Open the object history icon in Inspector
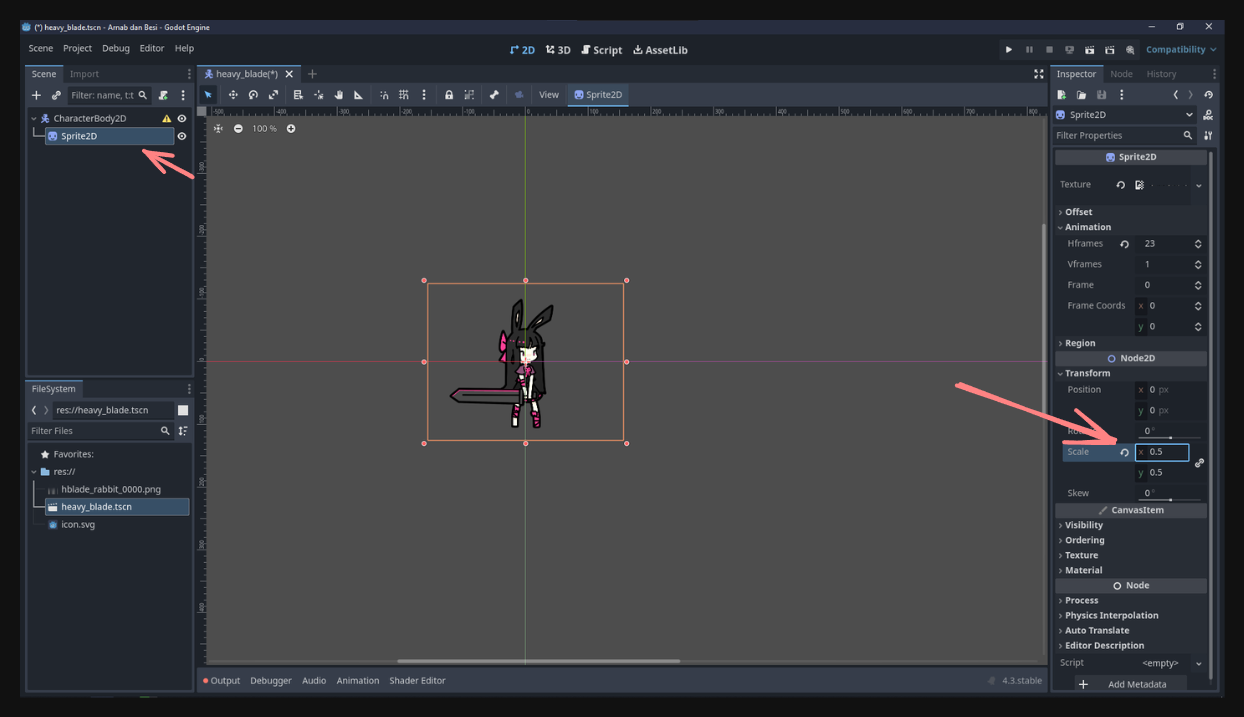Screen dimensions: 1244x717 pyautogui.click(x=1208, y=95)
